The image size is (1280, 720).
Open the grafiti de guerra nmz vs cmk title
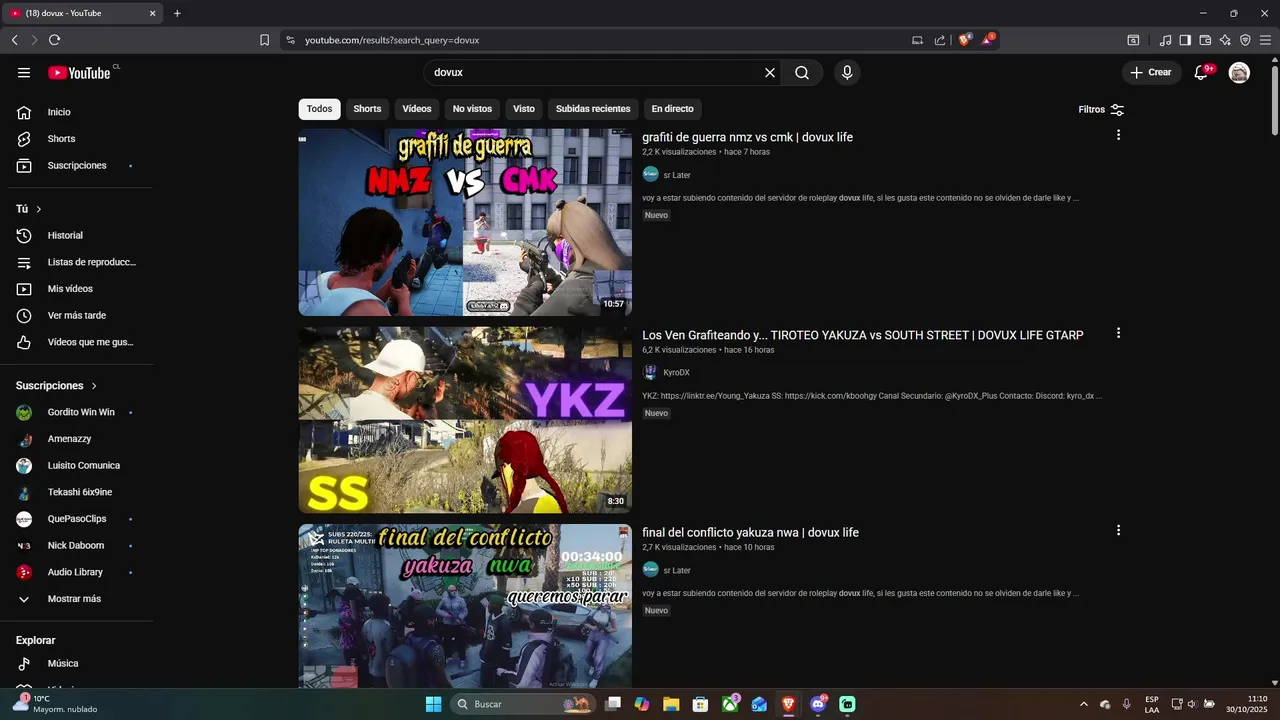747,137
